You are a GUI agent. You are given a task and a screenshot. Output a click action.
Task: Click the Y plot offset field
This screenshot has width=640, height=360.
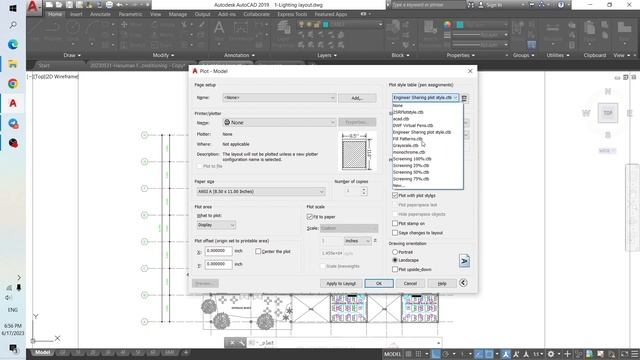coord(218,264)
